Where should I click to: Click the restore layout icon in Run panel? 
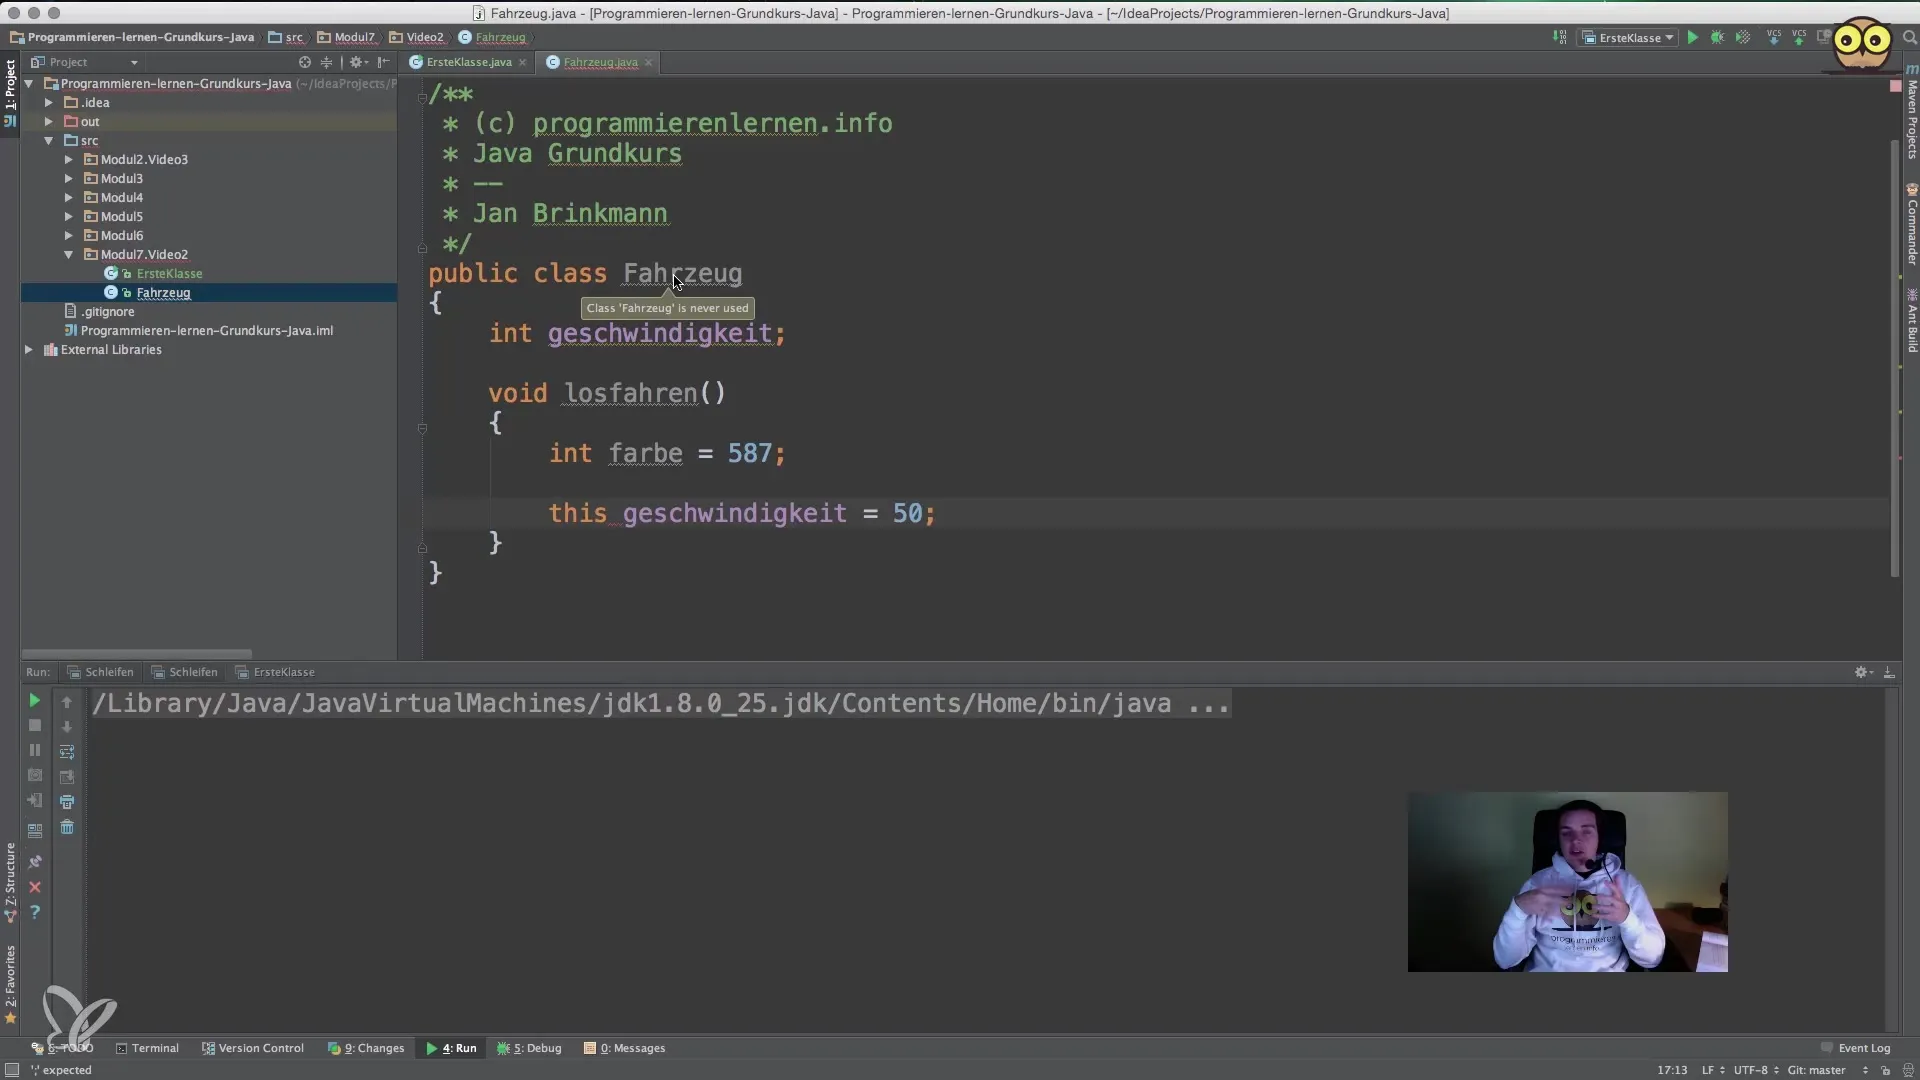[34, 830]
